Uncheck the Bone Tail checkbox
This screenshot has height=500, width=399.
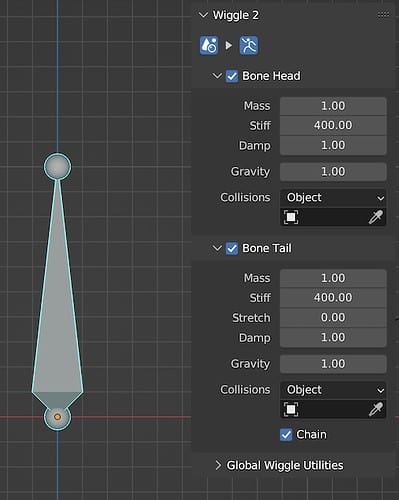click(x=232, y=248)
